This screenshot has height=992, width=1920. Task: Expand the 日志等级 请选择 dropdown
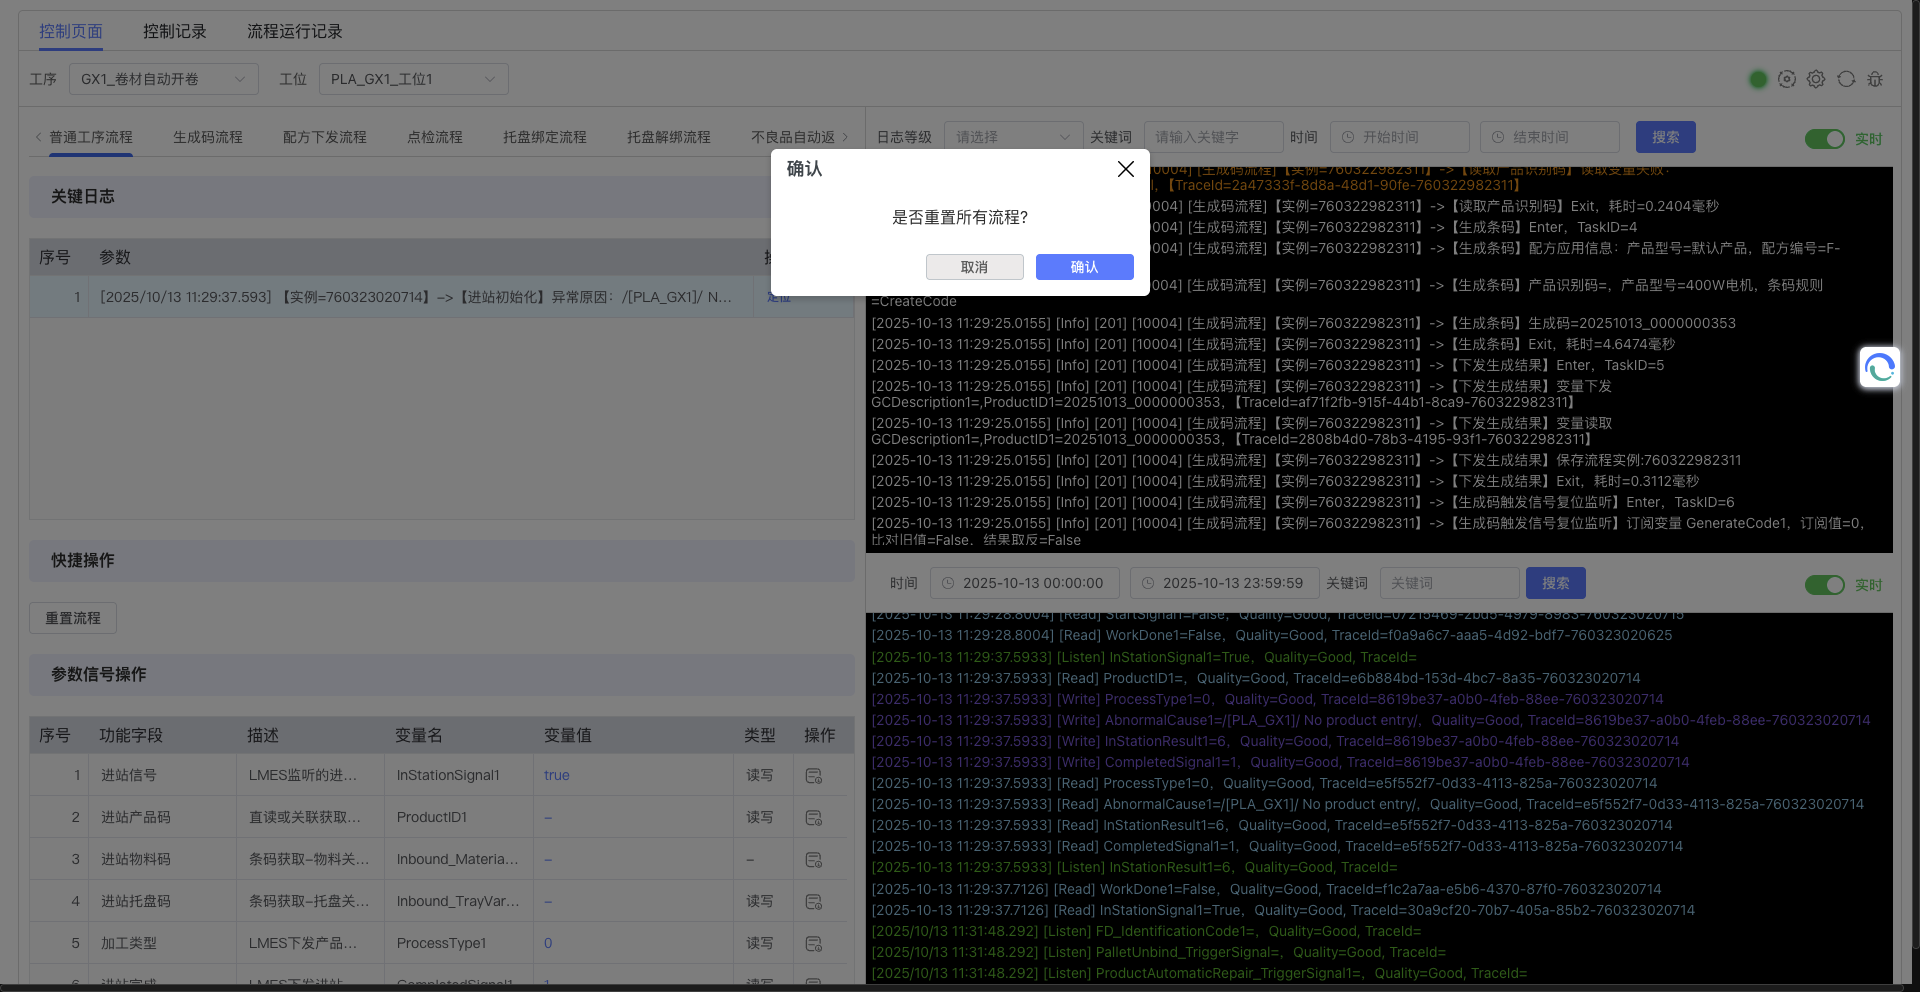(x=1011, y=137)
